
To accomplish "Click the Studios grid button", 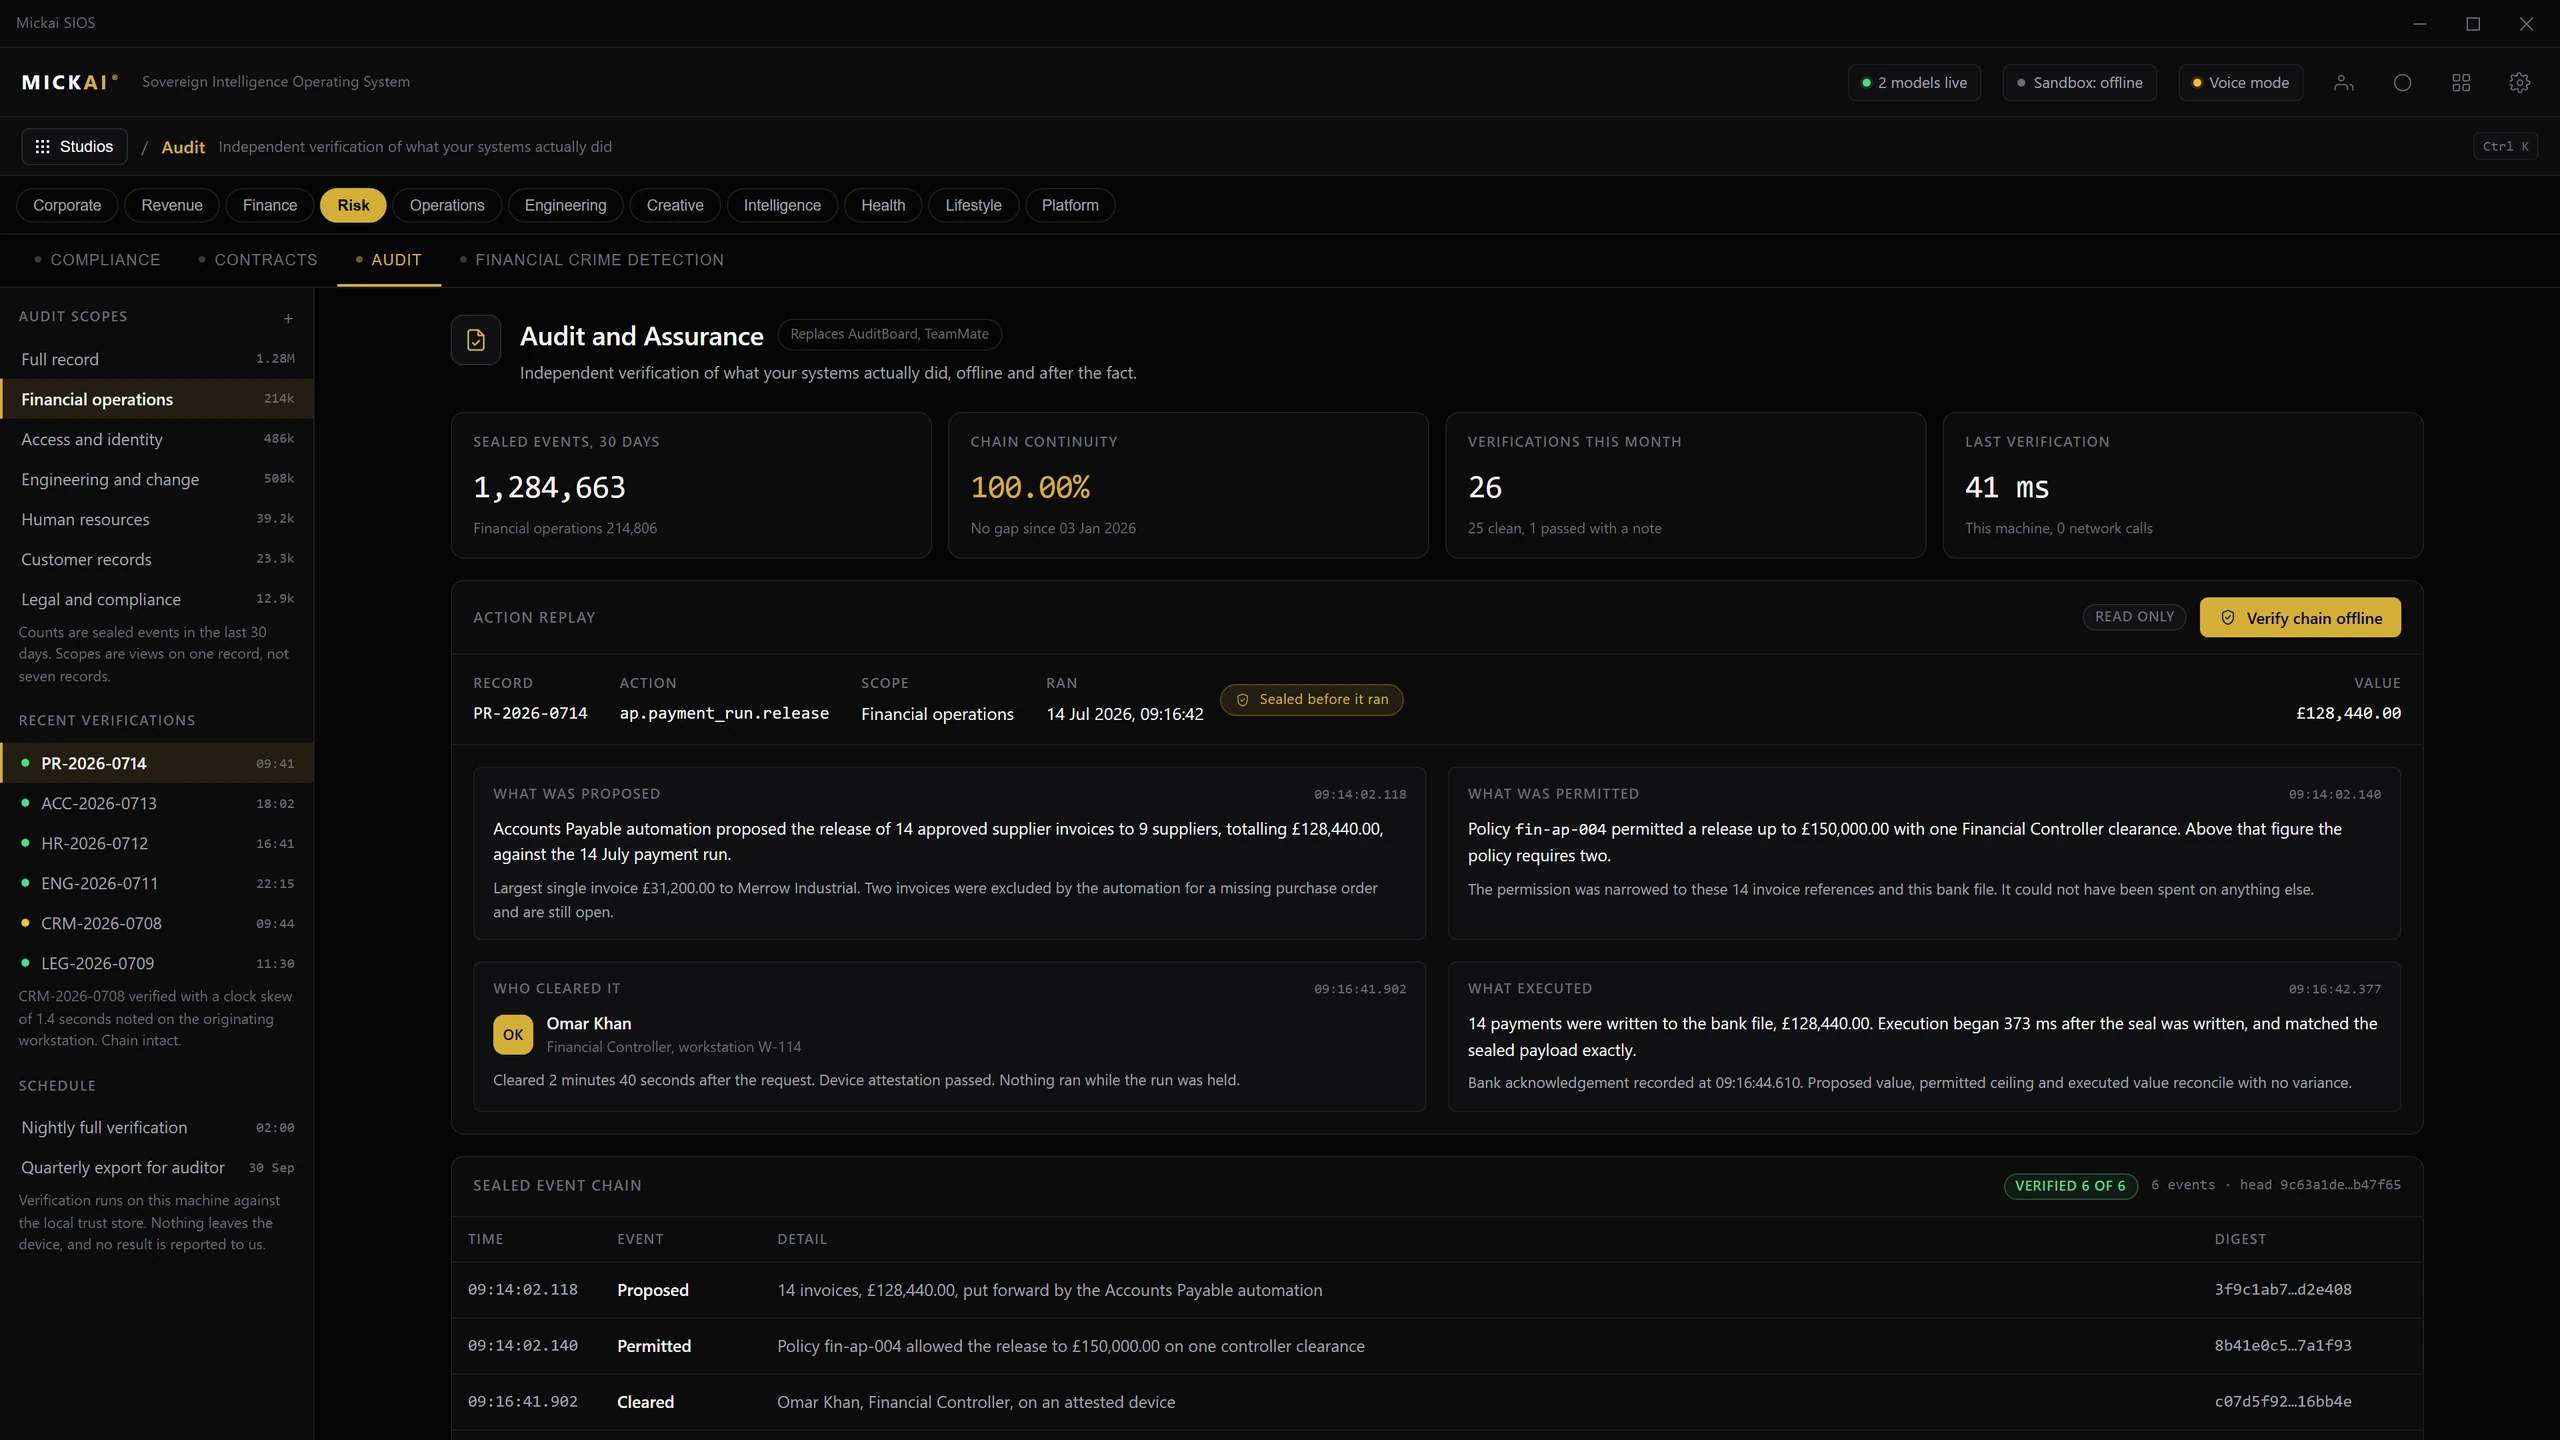I will pos(74,146).
